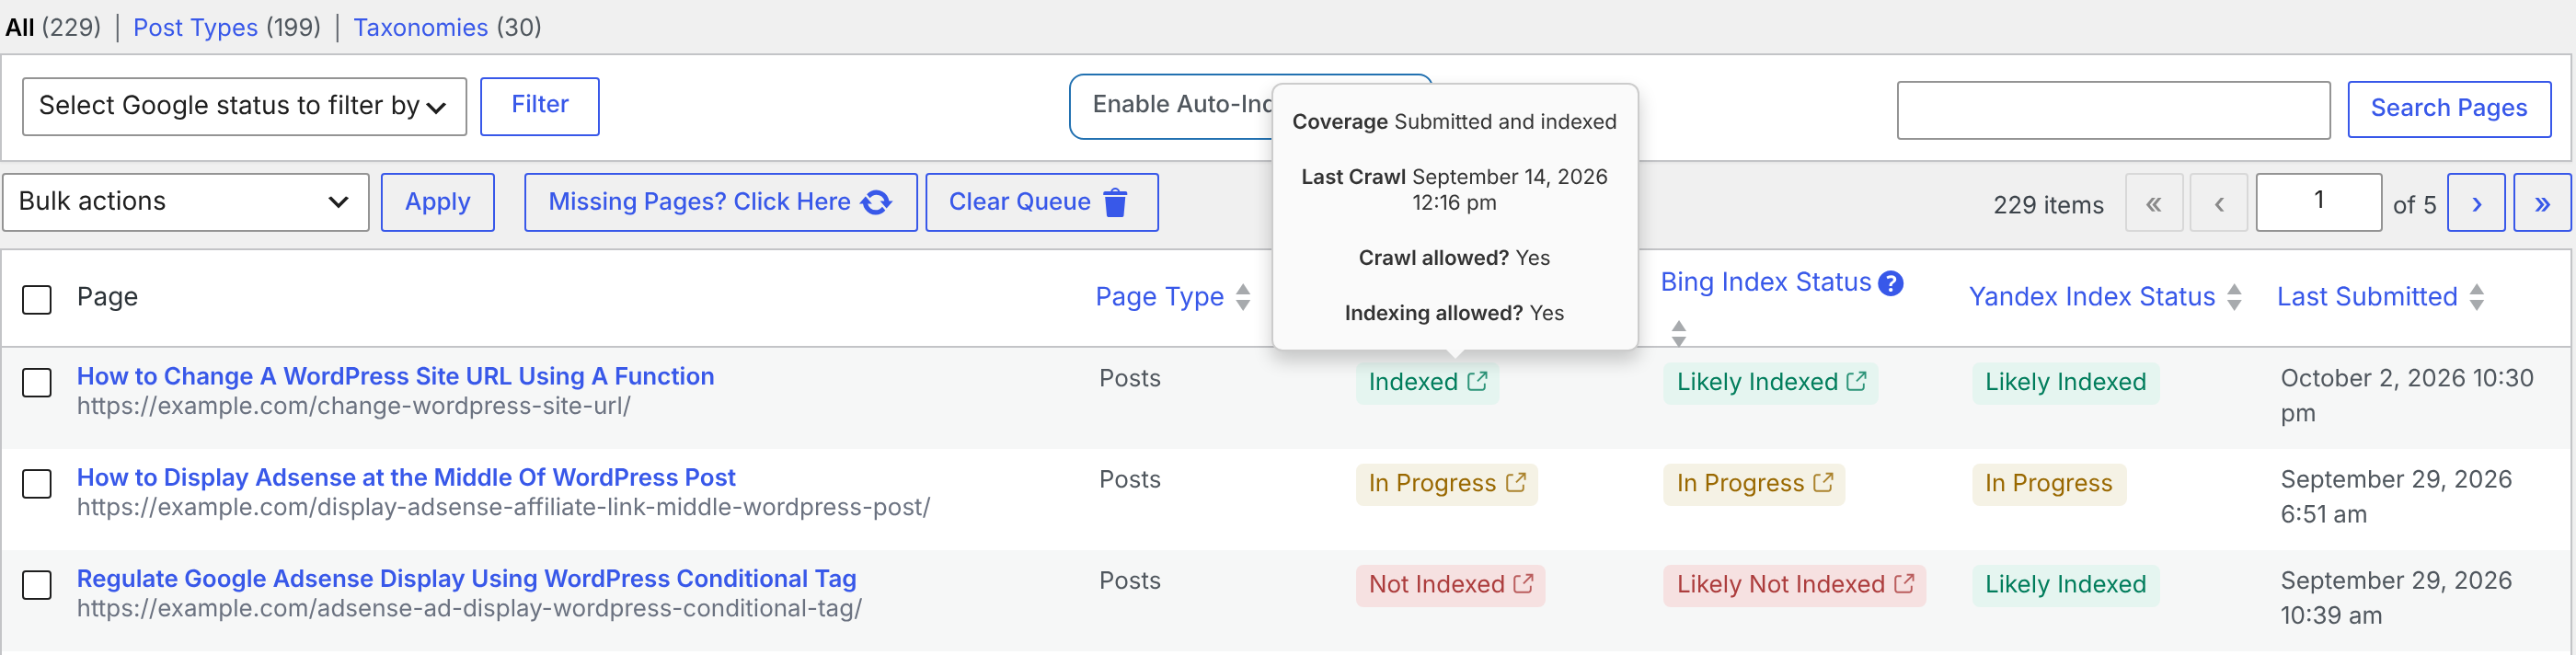Viewport: 2576px width, 655px height.
Task: Click Missing Pages? Click Here button
Action: tap(720, 202)
